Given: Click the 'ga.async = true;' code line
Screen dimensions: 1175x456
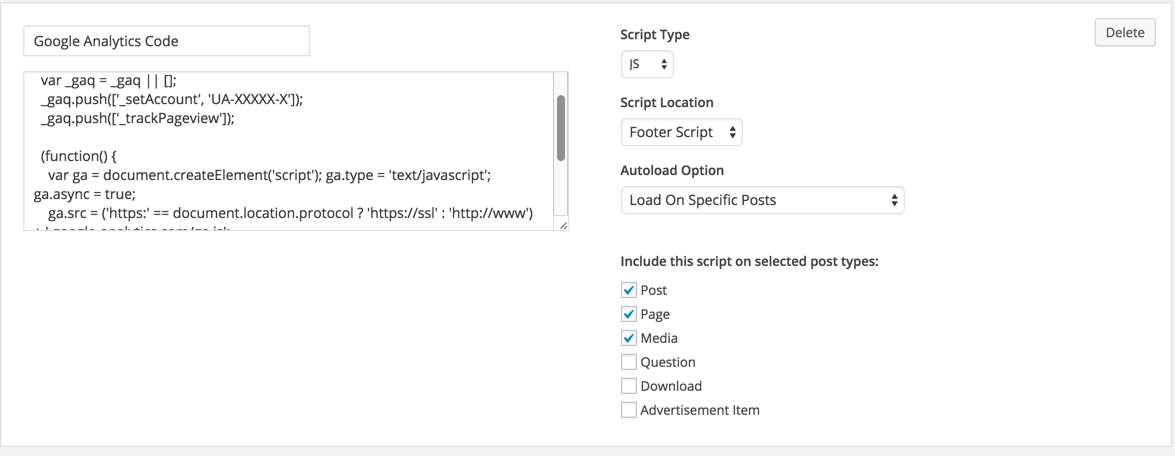Looking at the screenshot, I should 84,194.
